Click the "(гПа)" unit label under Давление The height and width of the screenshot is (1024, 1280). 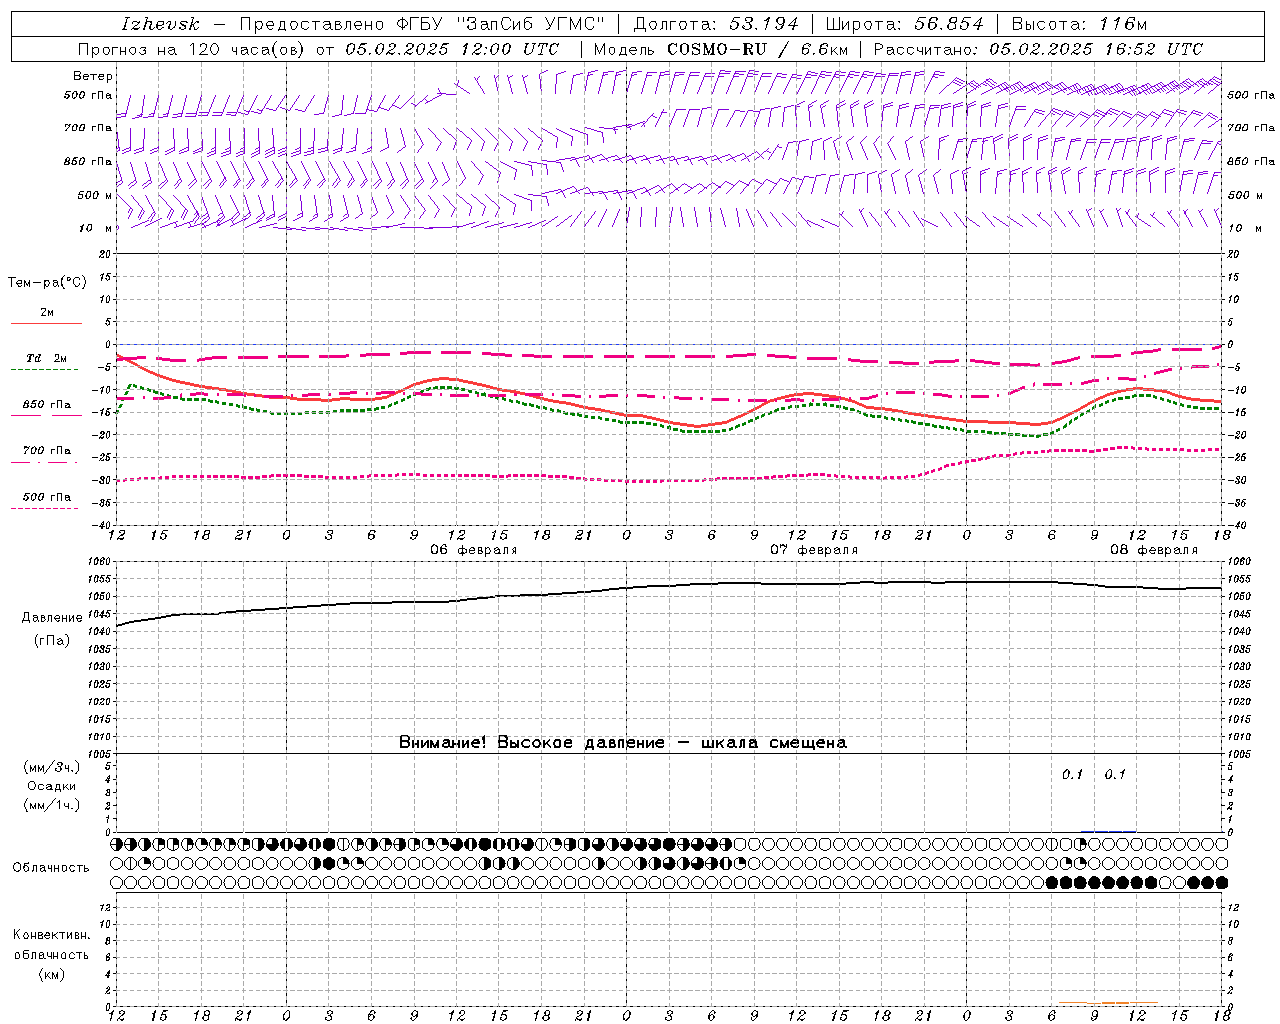click(x=52, y=641)
